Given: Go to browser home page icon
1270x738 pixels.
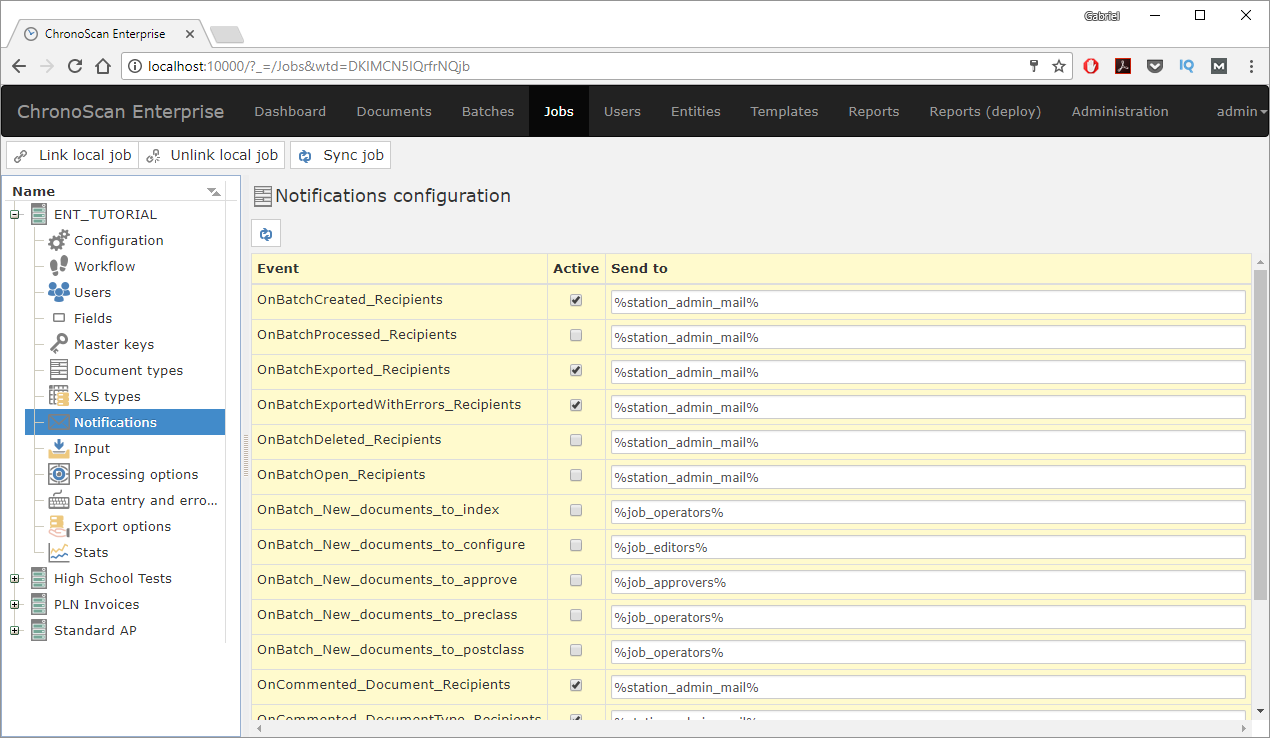Looking at the screenshot, I should (x=103, y=66).
